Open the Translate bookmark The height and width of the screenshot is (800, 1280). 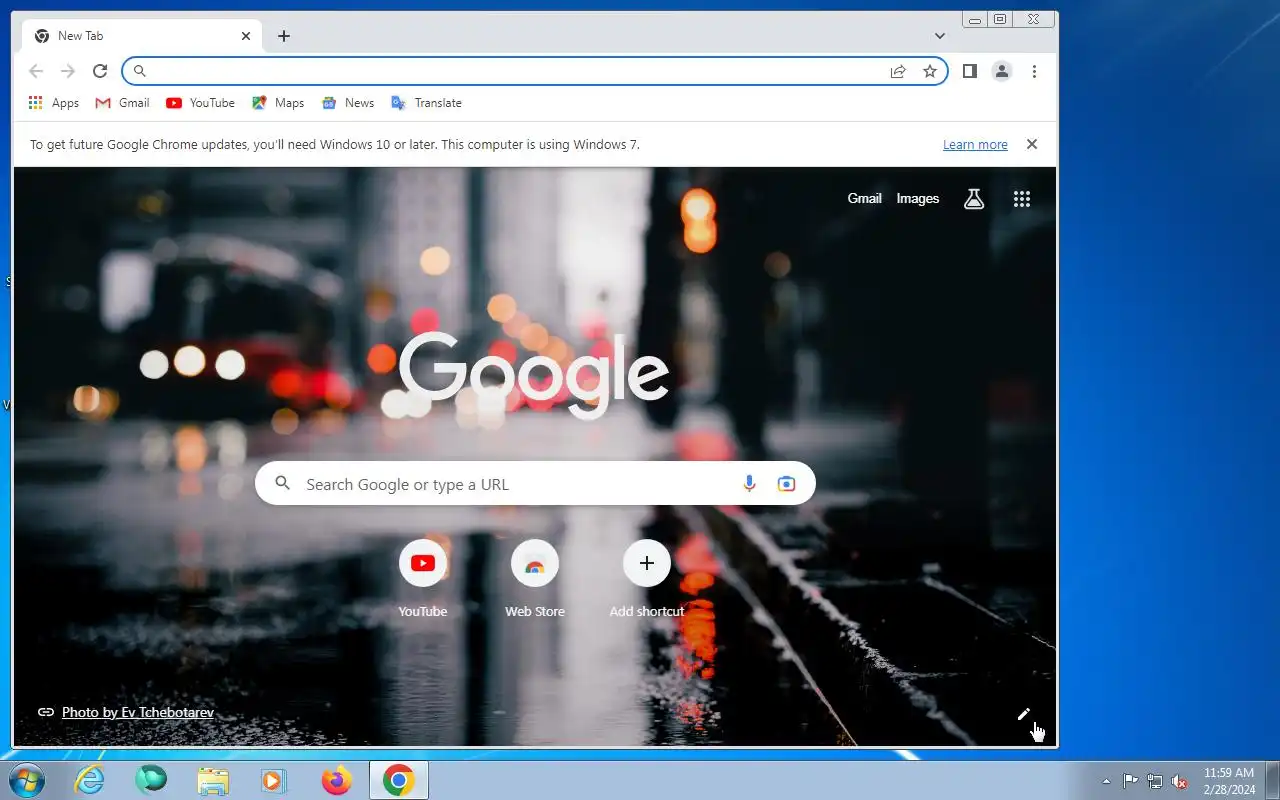click(x=427, y=103)
